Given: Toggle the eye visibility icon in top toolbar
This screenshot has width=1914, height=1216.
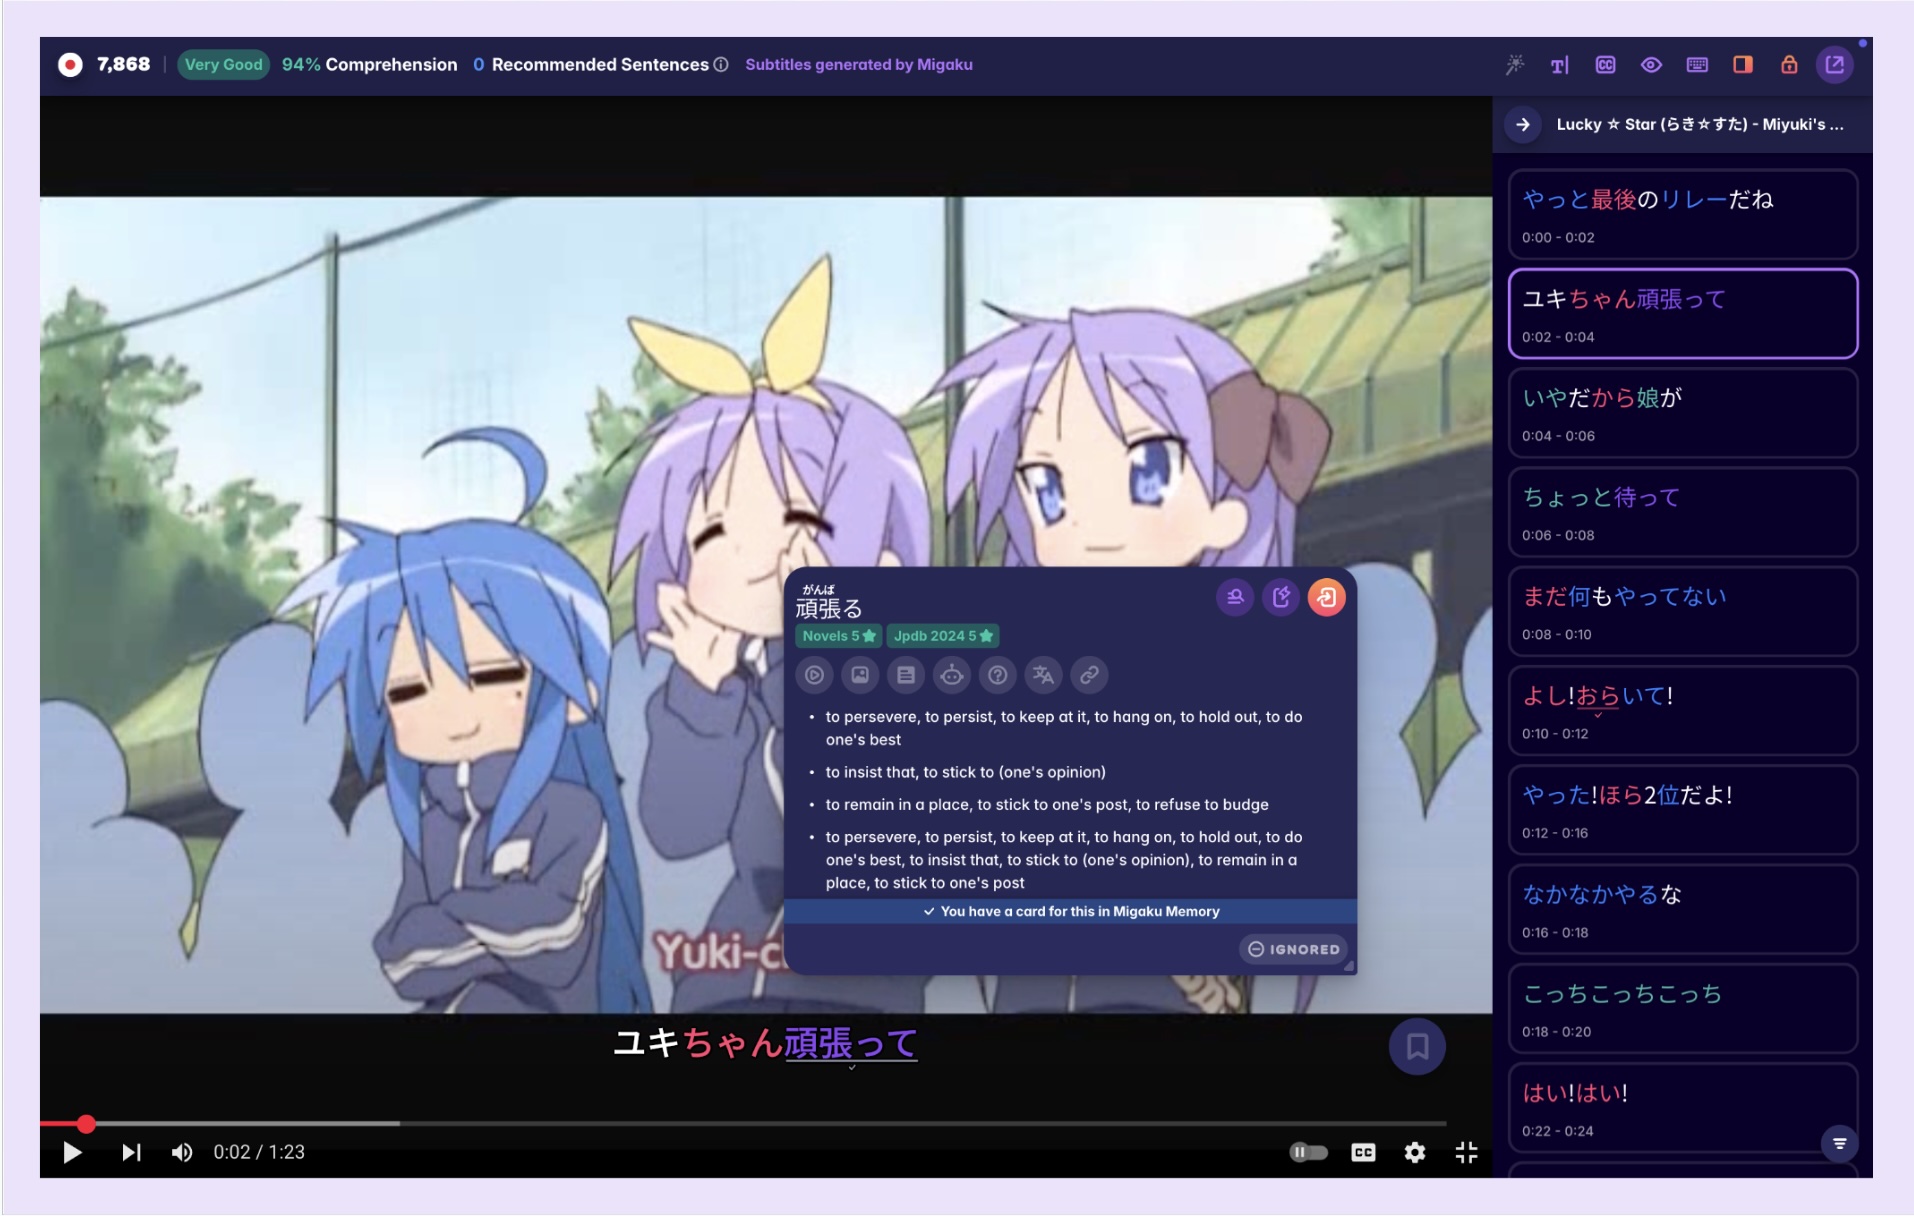Looking at the screenshot, I should click(1651, 65).
